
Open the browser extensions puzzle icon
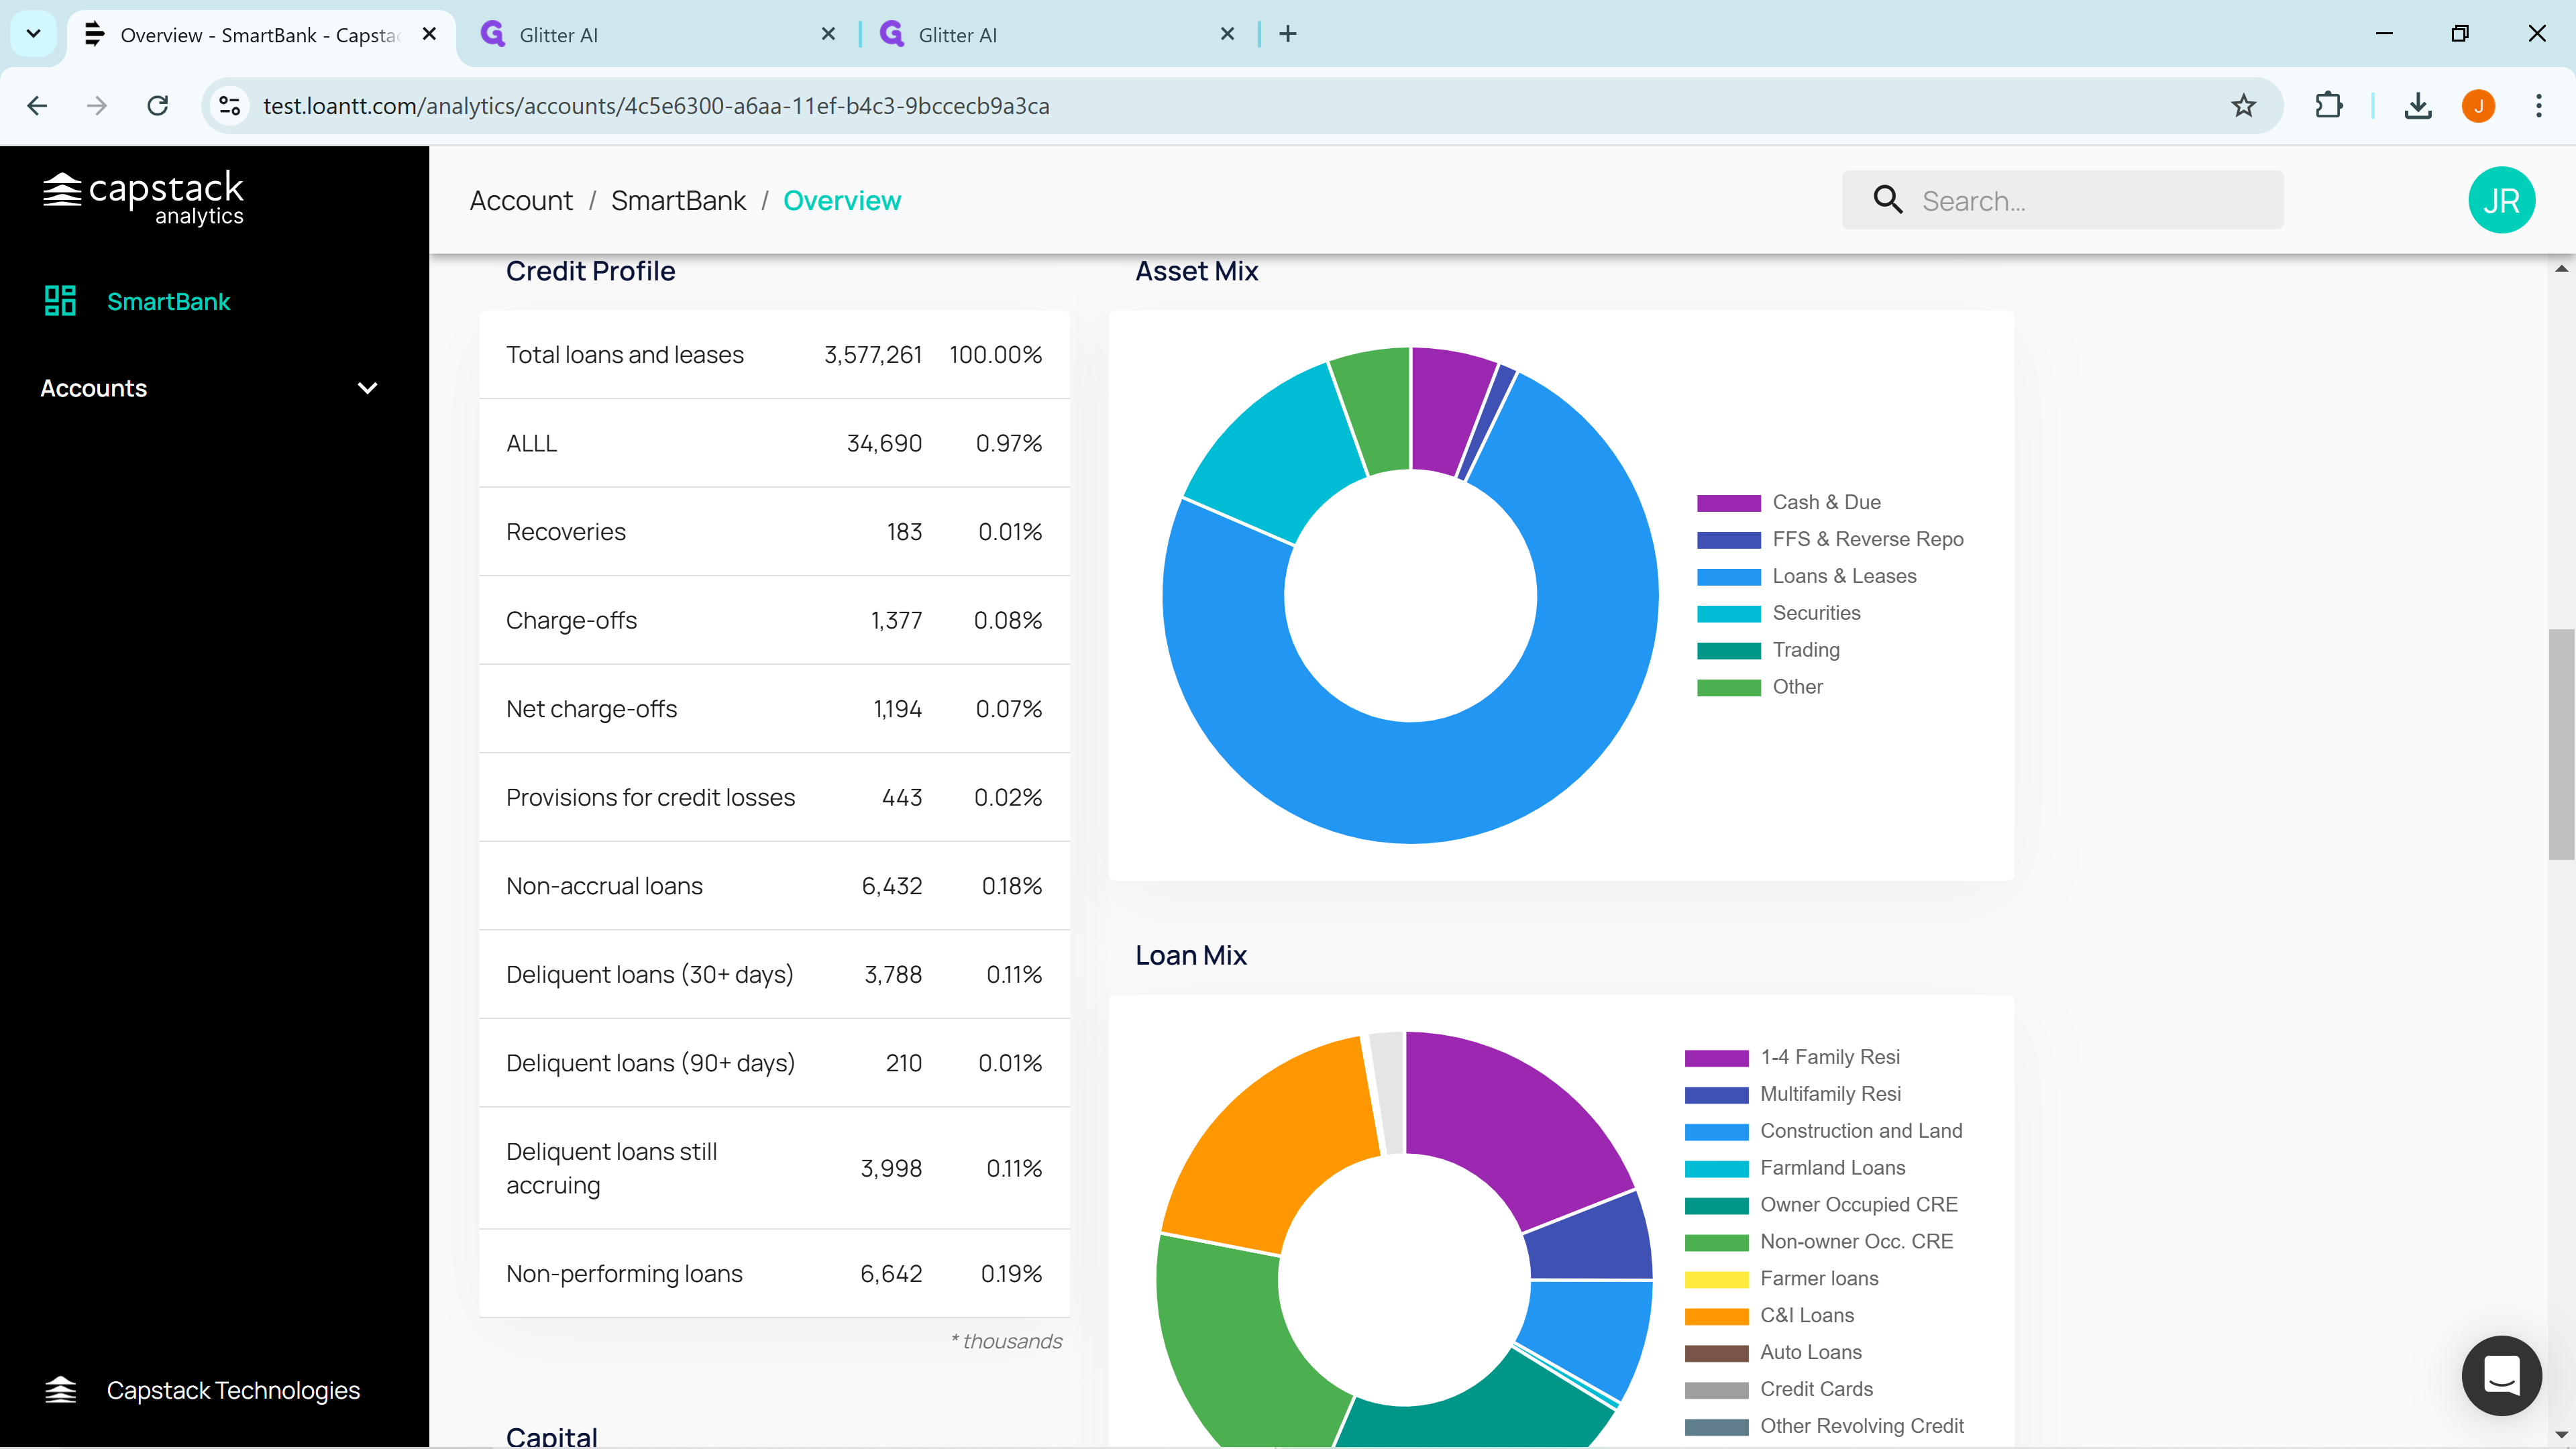(x=2329, y=106)
